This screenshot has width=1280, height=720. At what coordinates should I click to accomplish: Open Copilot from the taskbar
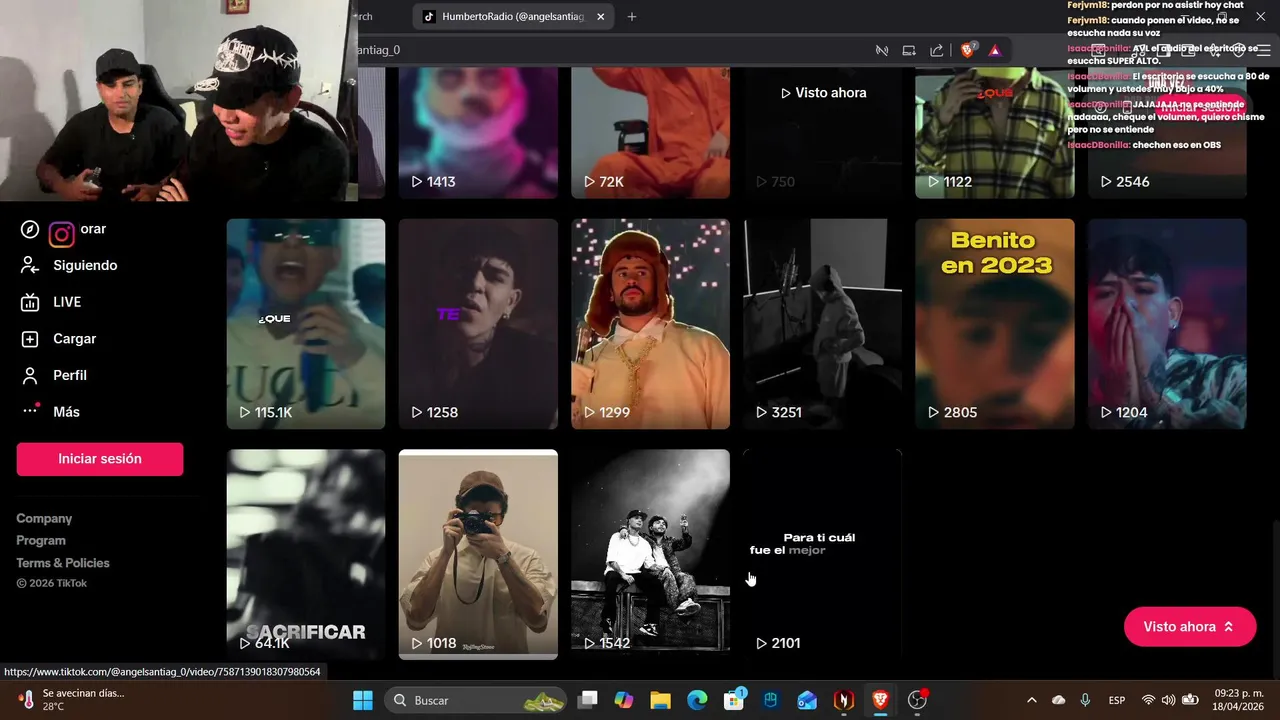pyautogui.click(x=624, y=700)
